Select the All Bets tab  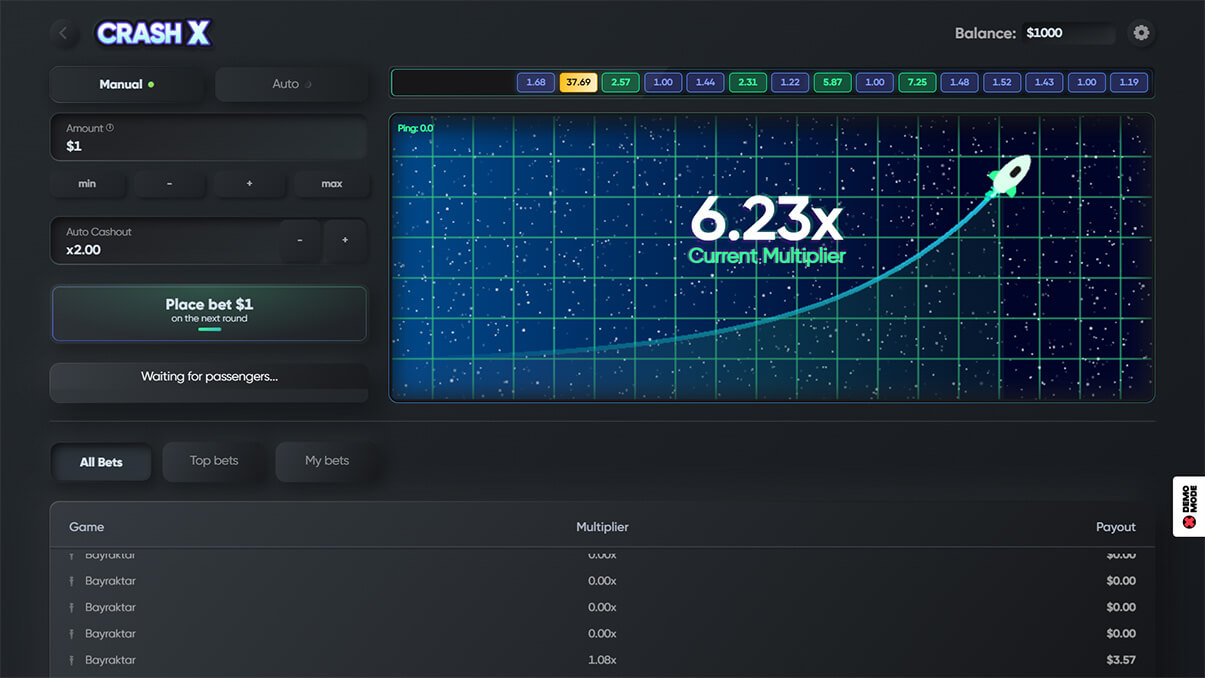101,462
